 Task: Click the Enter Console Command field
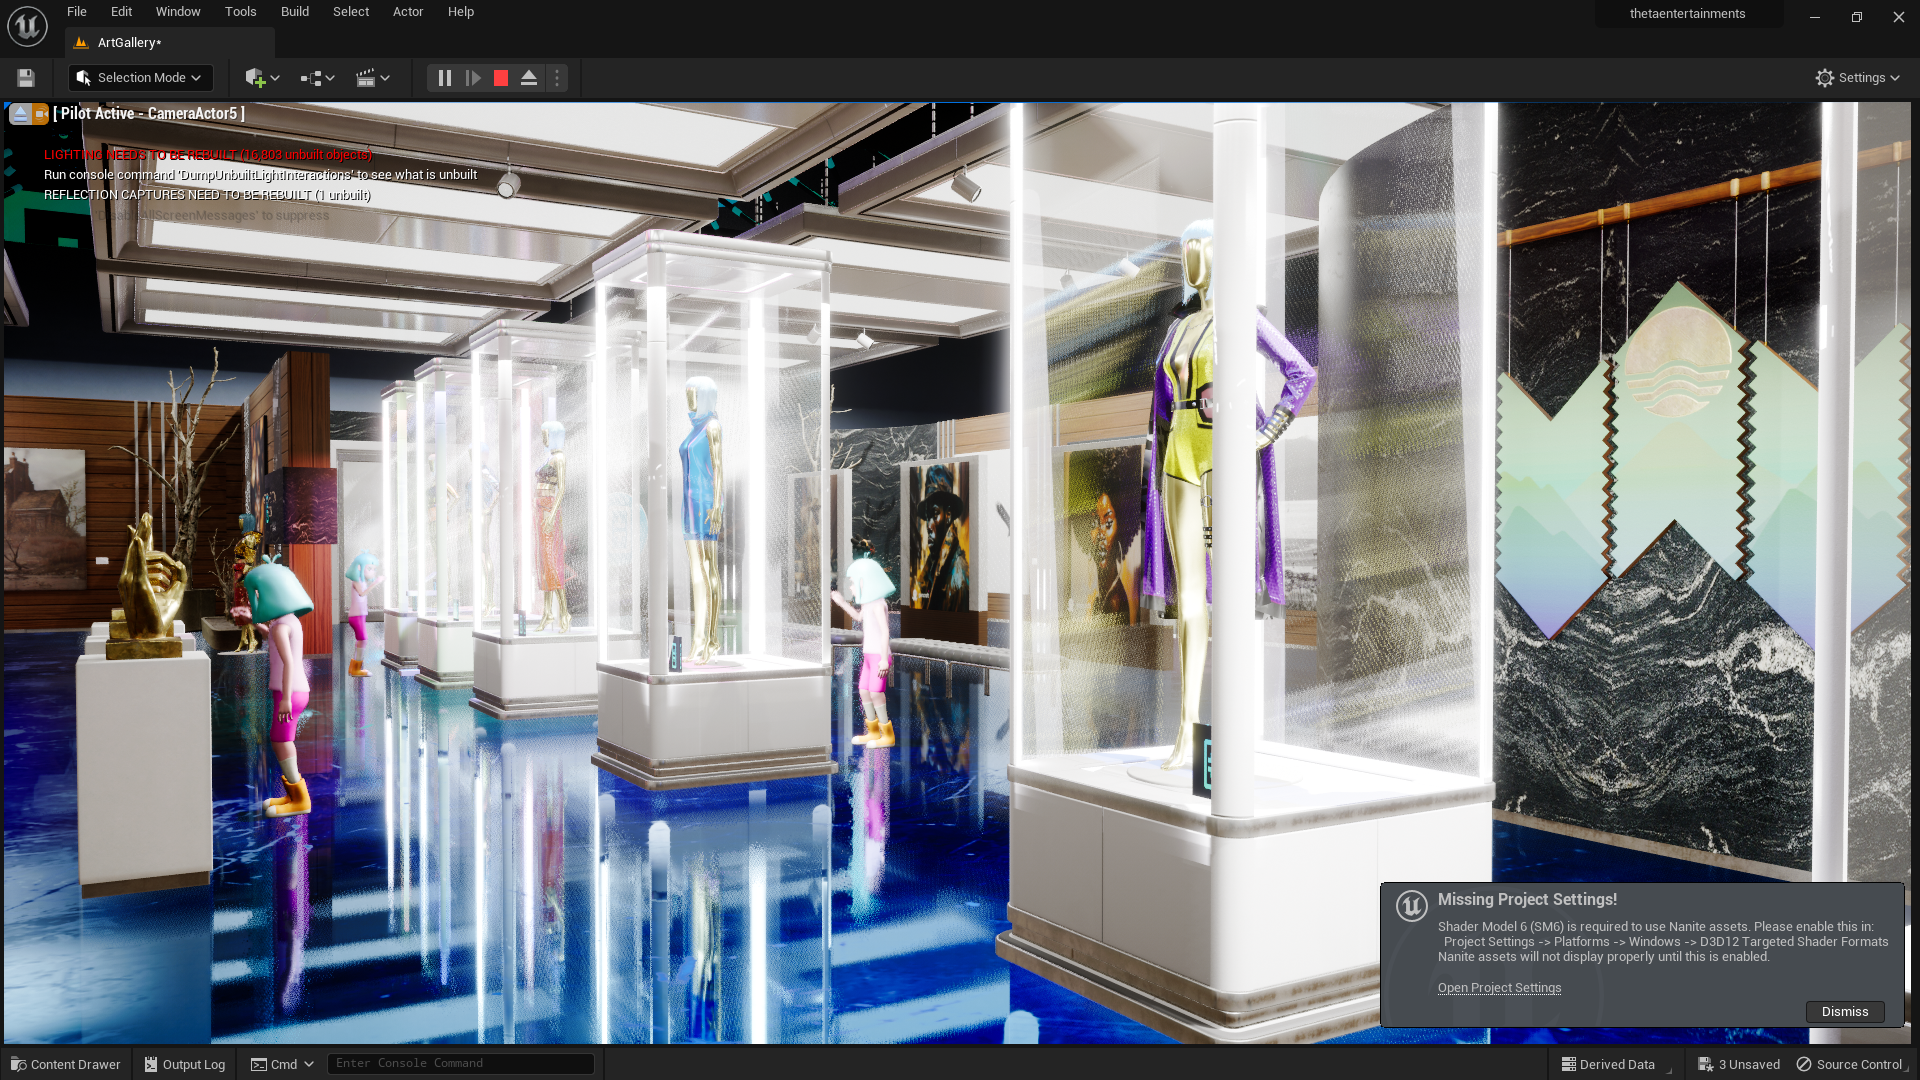460,1063
